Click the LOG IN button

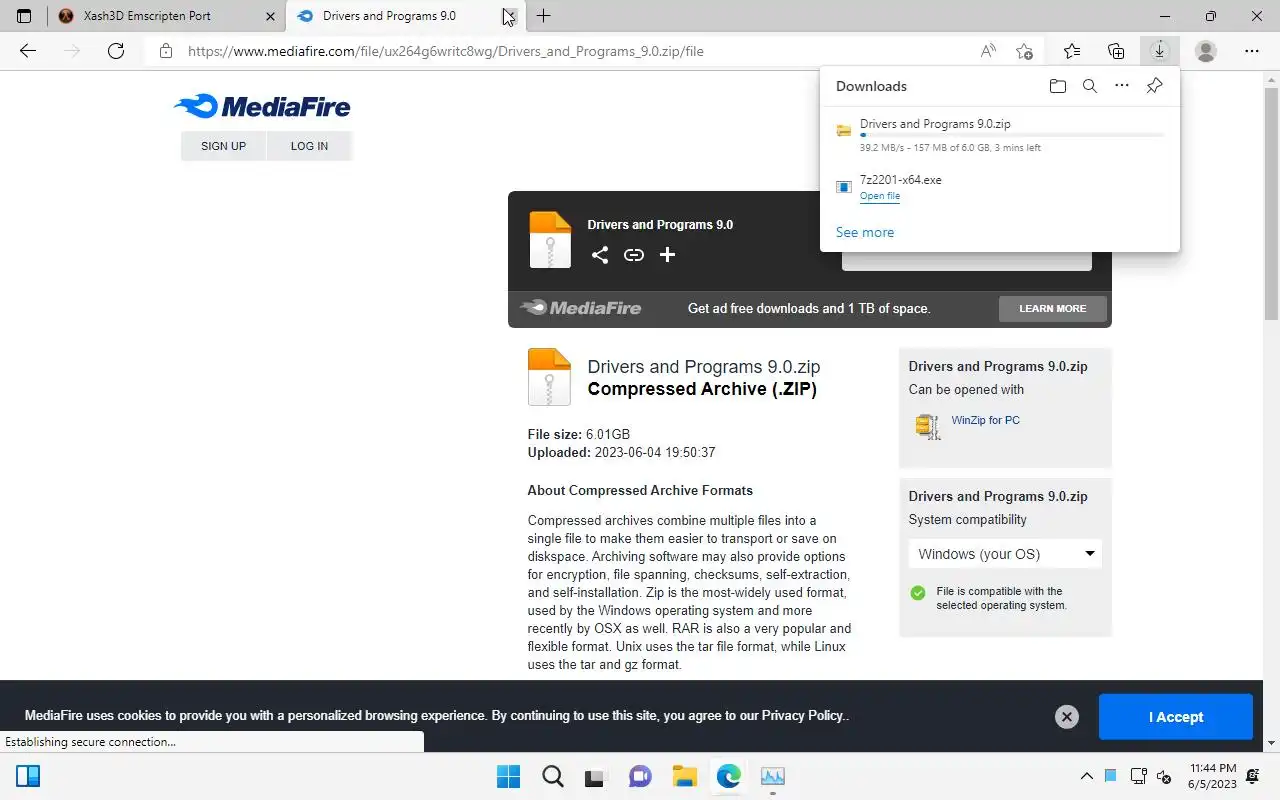click(x=309, y=146)
